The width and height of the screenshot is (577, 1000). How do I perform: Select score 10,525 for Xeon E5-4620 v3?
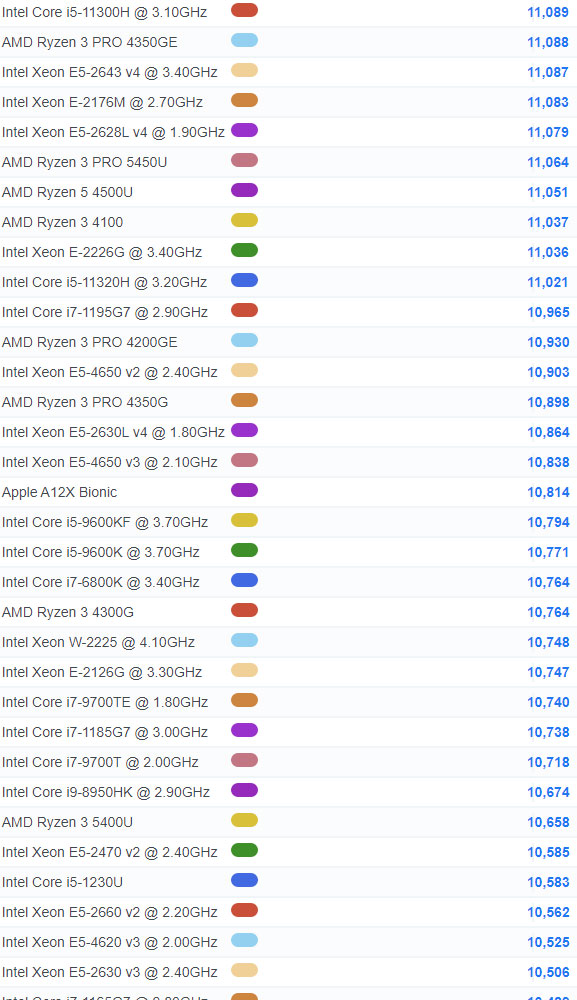(548, 941)
